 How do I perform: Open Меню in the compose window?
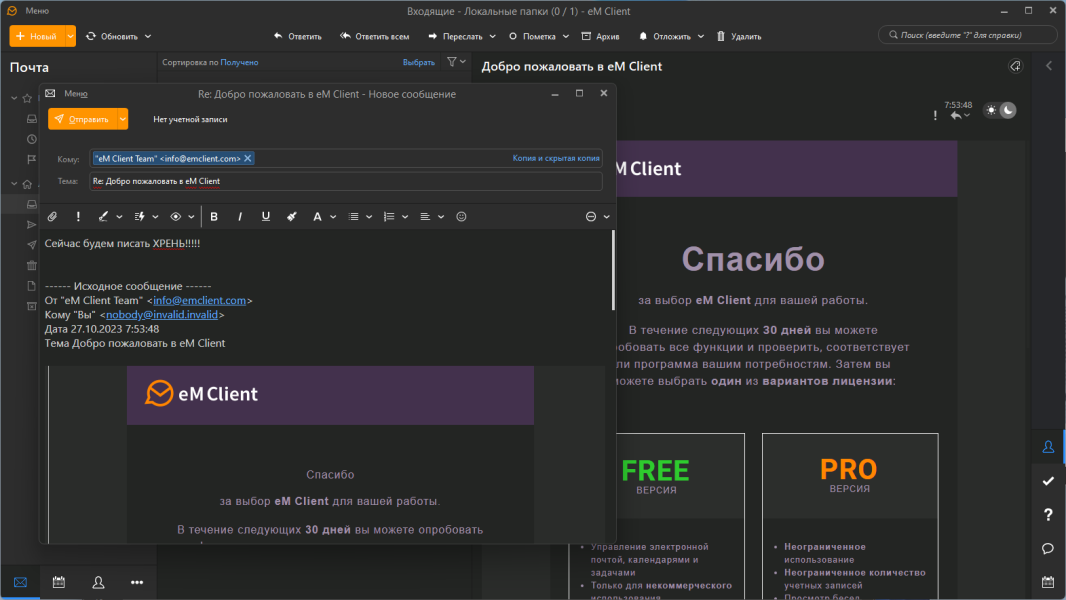tap(75, 94)
